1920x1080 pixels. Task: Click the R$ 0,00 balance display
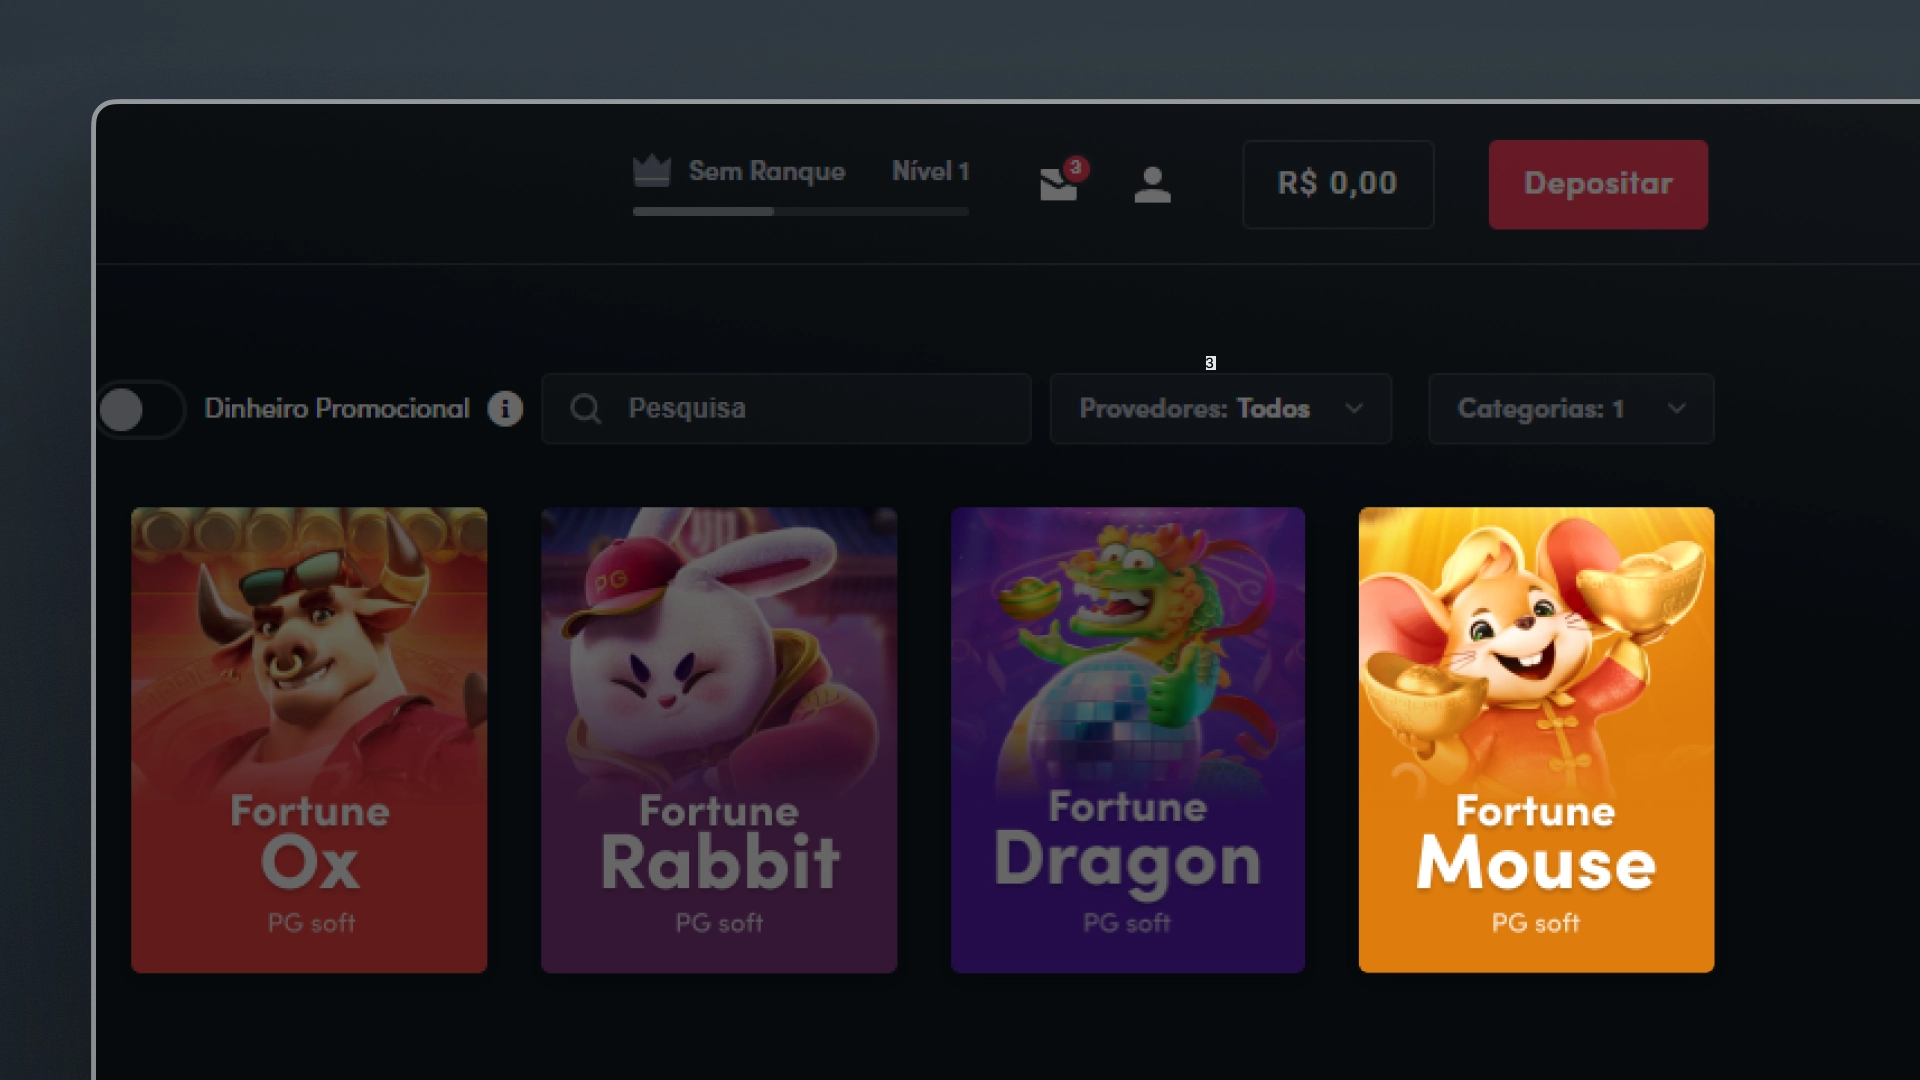click(x=1337, y=184)
